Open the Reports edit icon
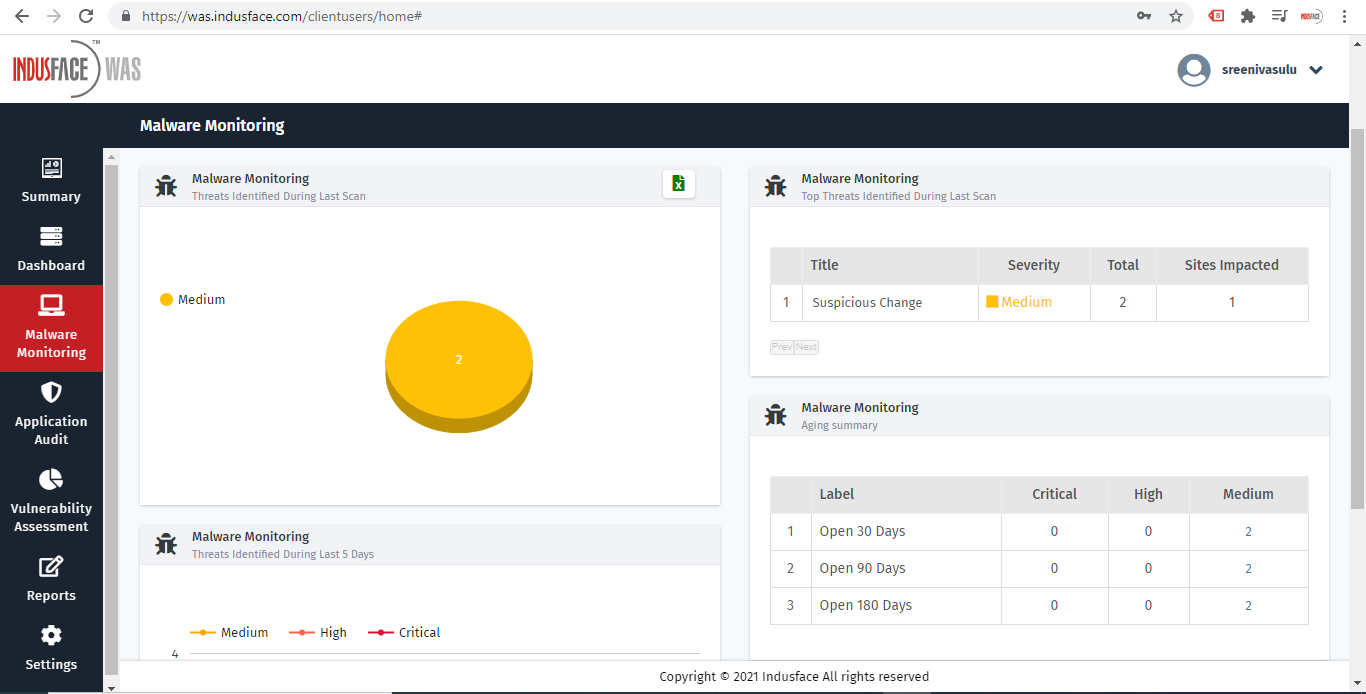The height and width of the screenshot is (694, 1366). pyautogui.click(x=51, y=567)
